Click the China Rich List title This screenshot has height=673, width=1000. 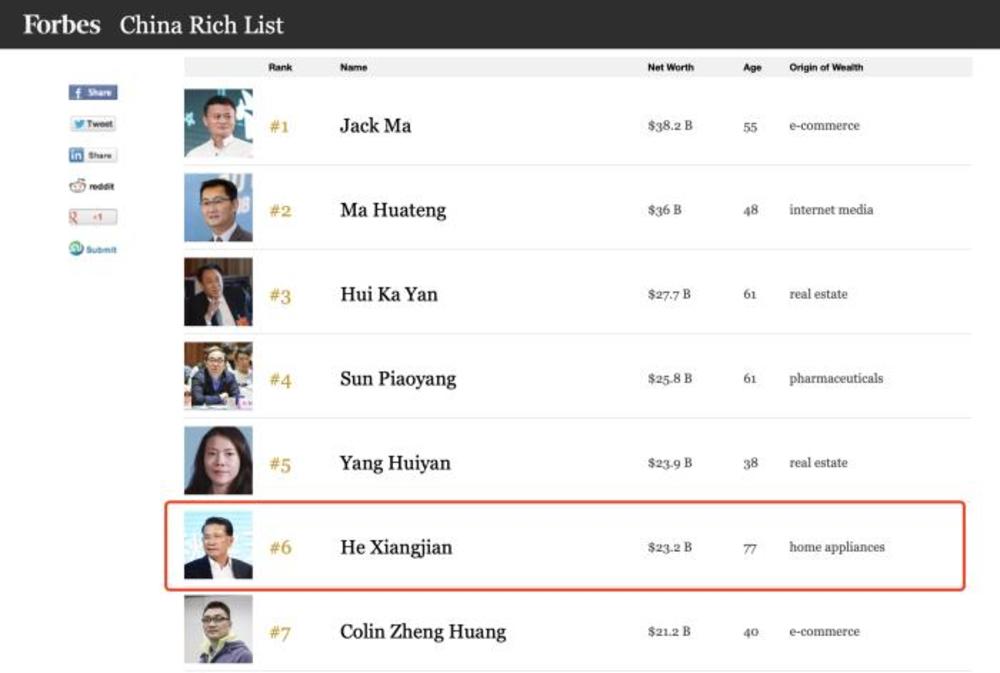201,25
